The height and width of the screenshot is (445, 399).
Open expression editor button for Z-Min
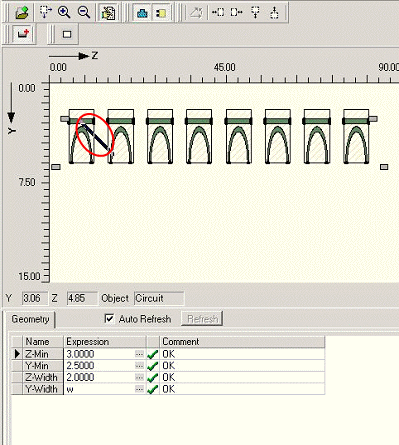(x=139, y=354)
